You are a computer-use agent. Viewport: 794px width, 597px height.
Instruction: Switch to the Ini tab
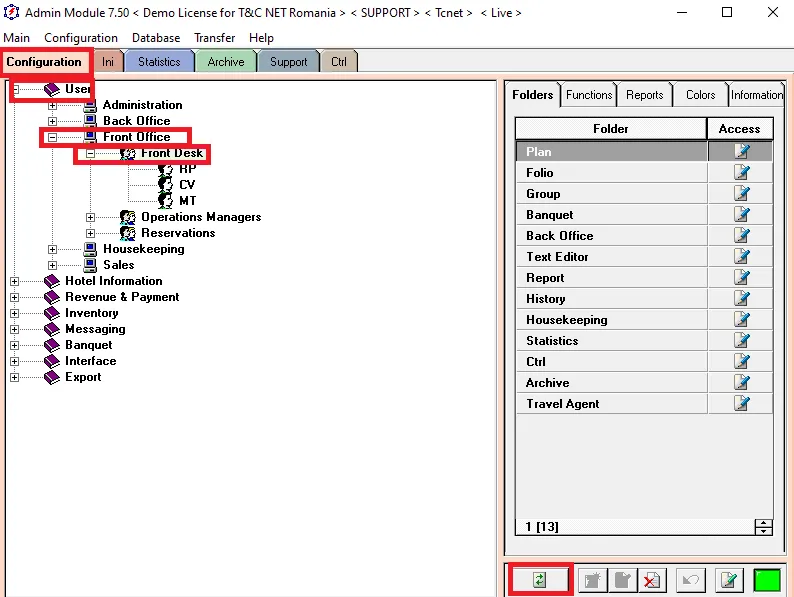point(108,62)
